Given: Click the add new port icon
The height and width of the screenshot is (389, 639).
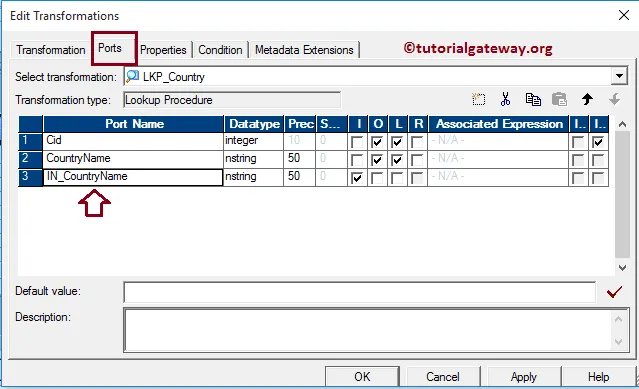Looking at the screenshot, I should click(478, 99).
